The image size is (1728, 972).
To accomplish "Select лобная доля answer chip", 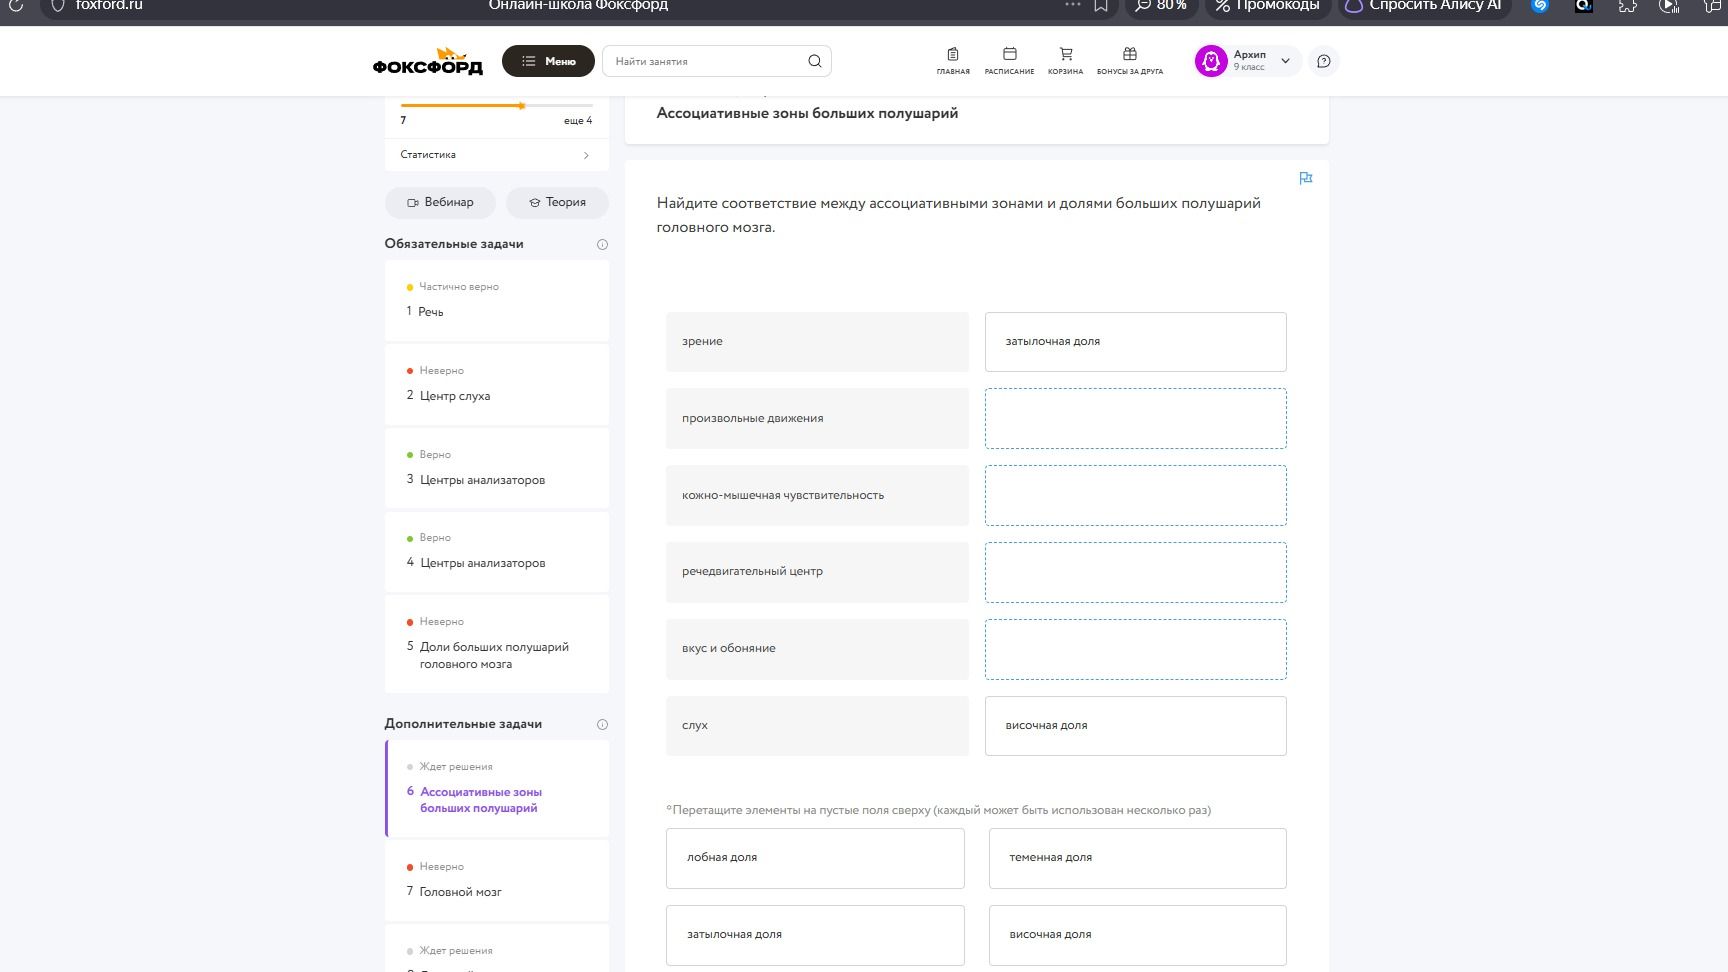I will 815,858.
